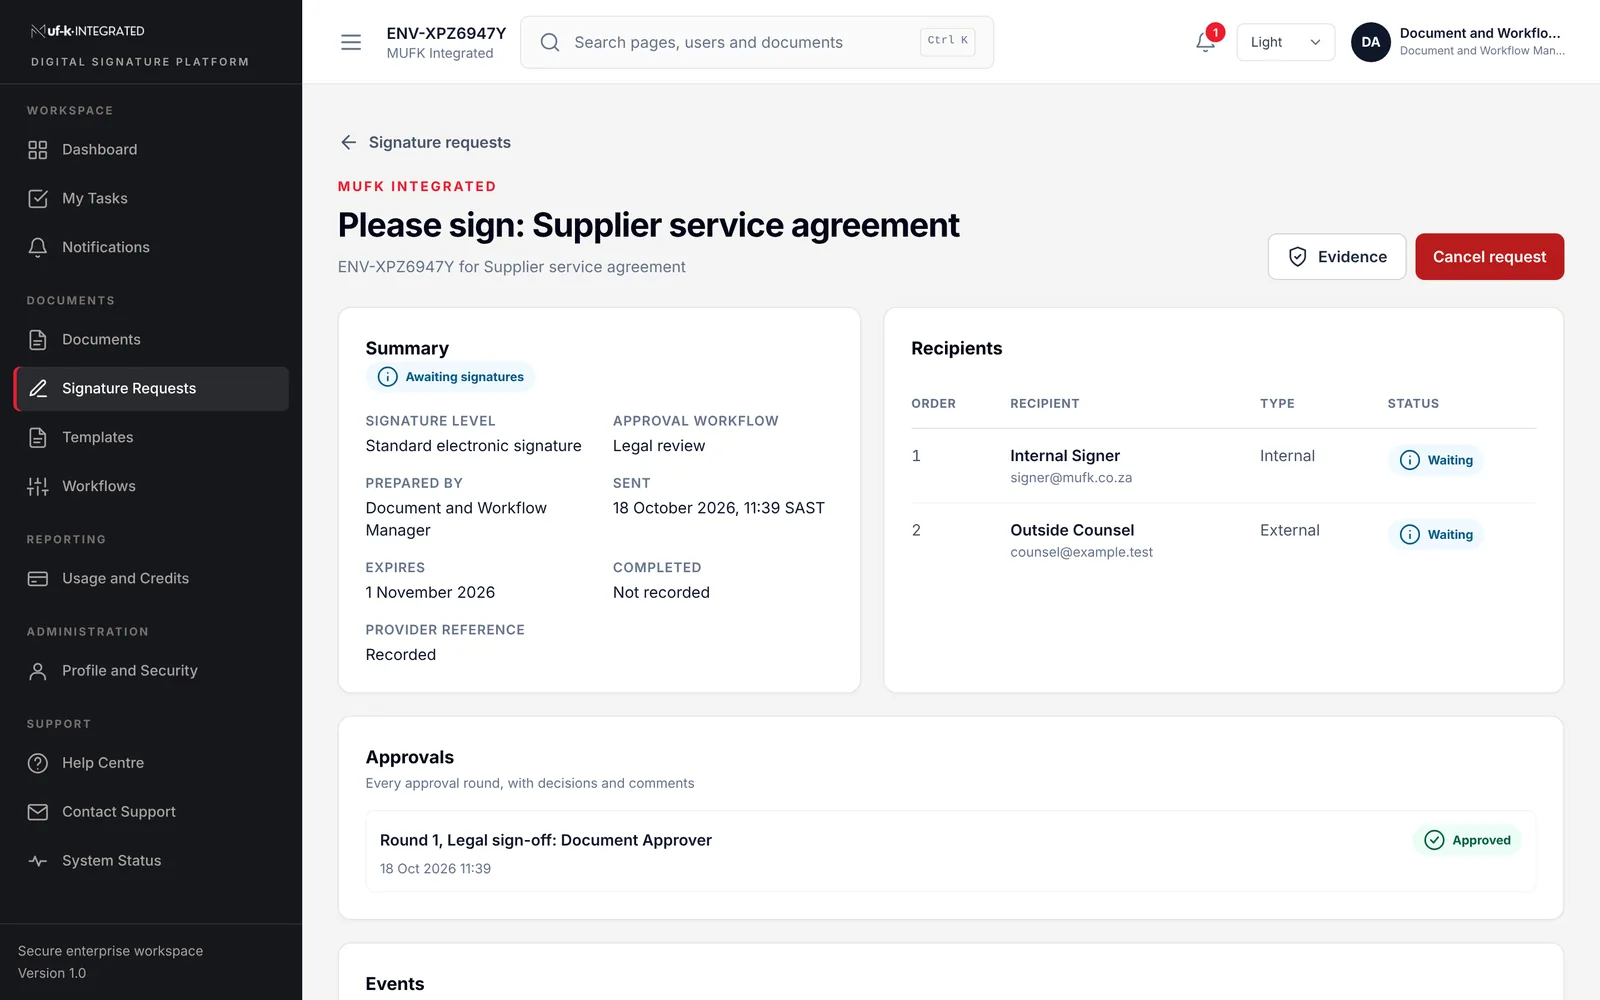Select the Signature Requests pen icon

click(x=38, y=389)
